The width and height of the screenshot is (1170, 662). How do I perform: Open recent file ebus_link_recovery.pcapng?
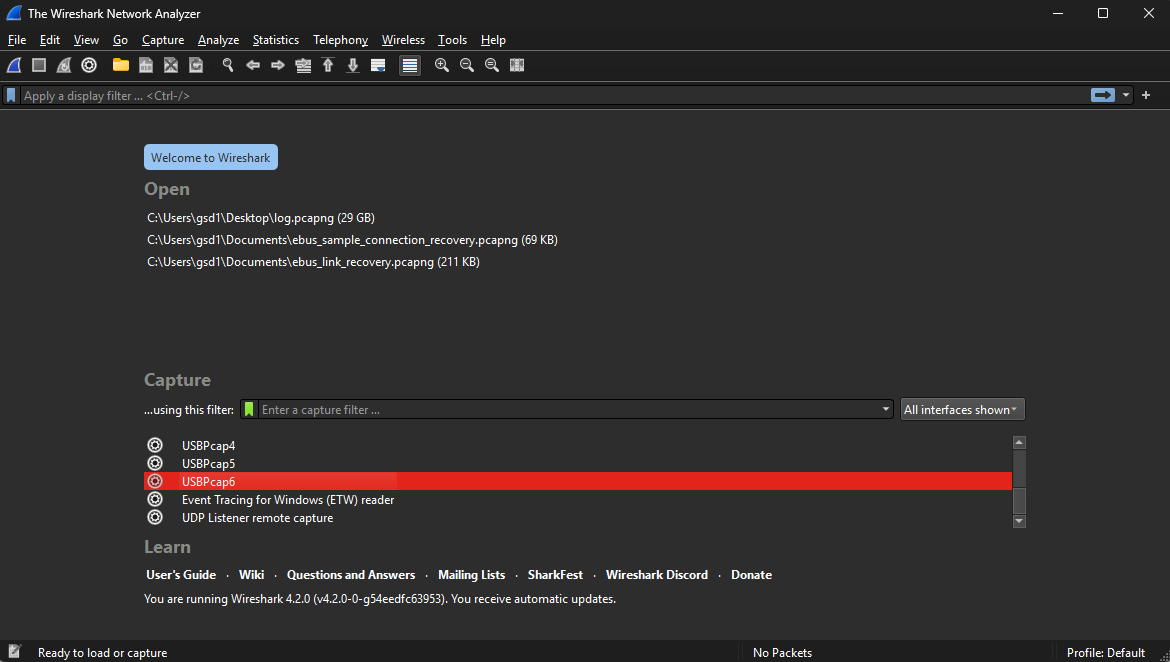pyautogui.click(x=313, y=262)
